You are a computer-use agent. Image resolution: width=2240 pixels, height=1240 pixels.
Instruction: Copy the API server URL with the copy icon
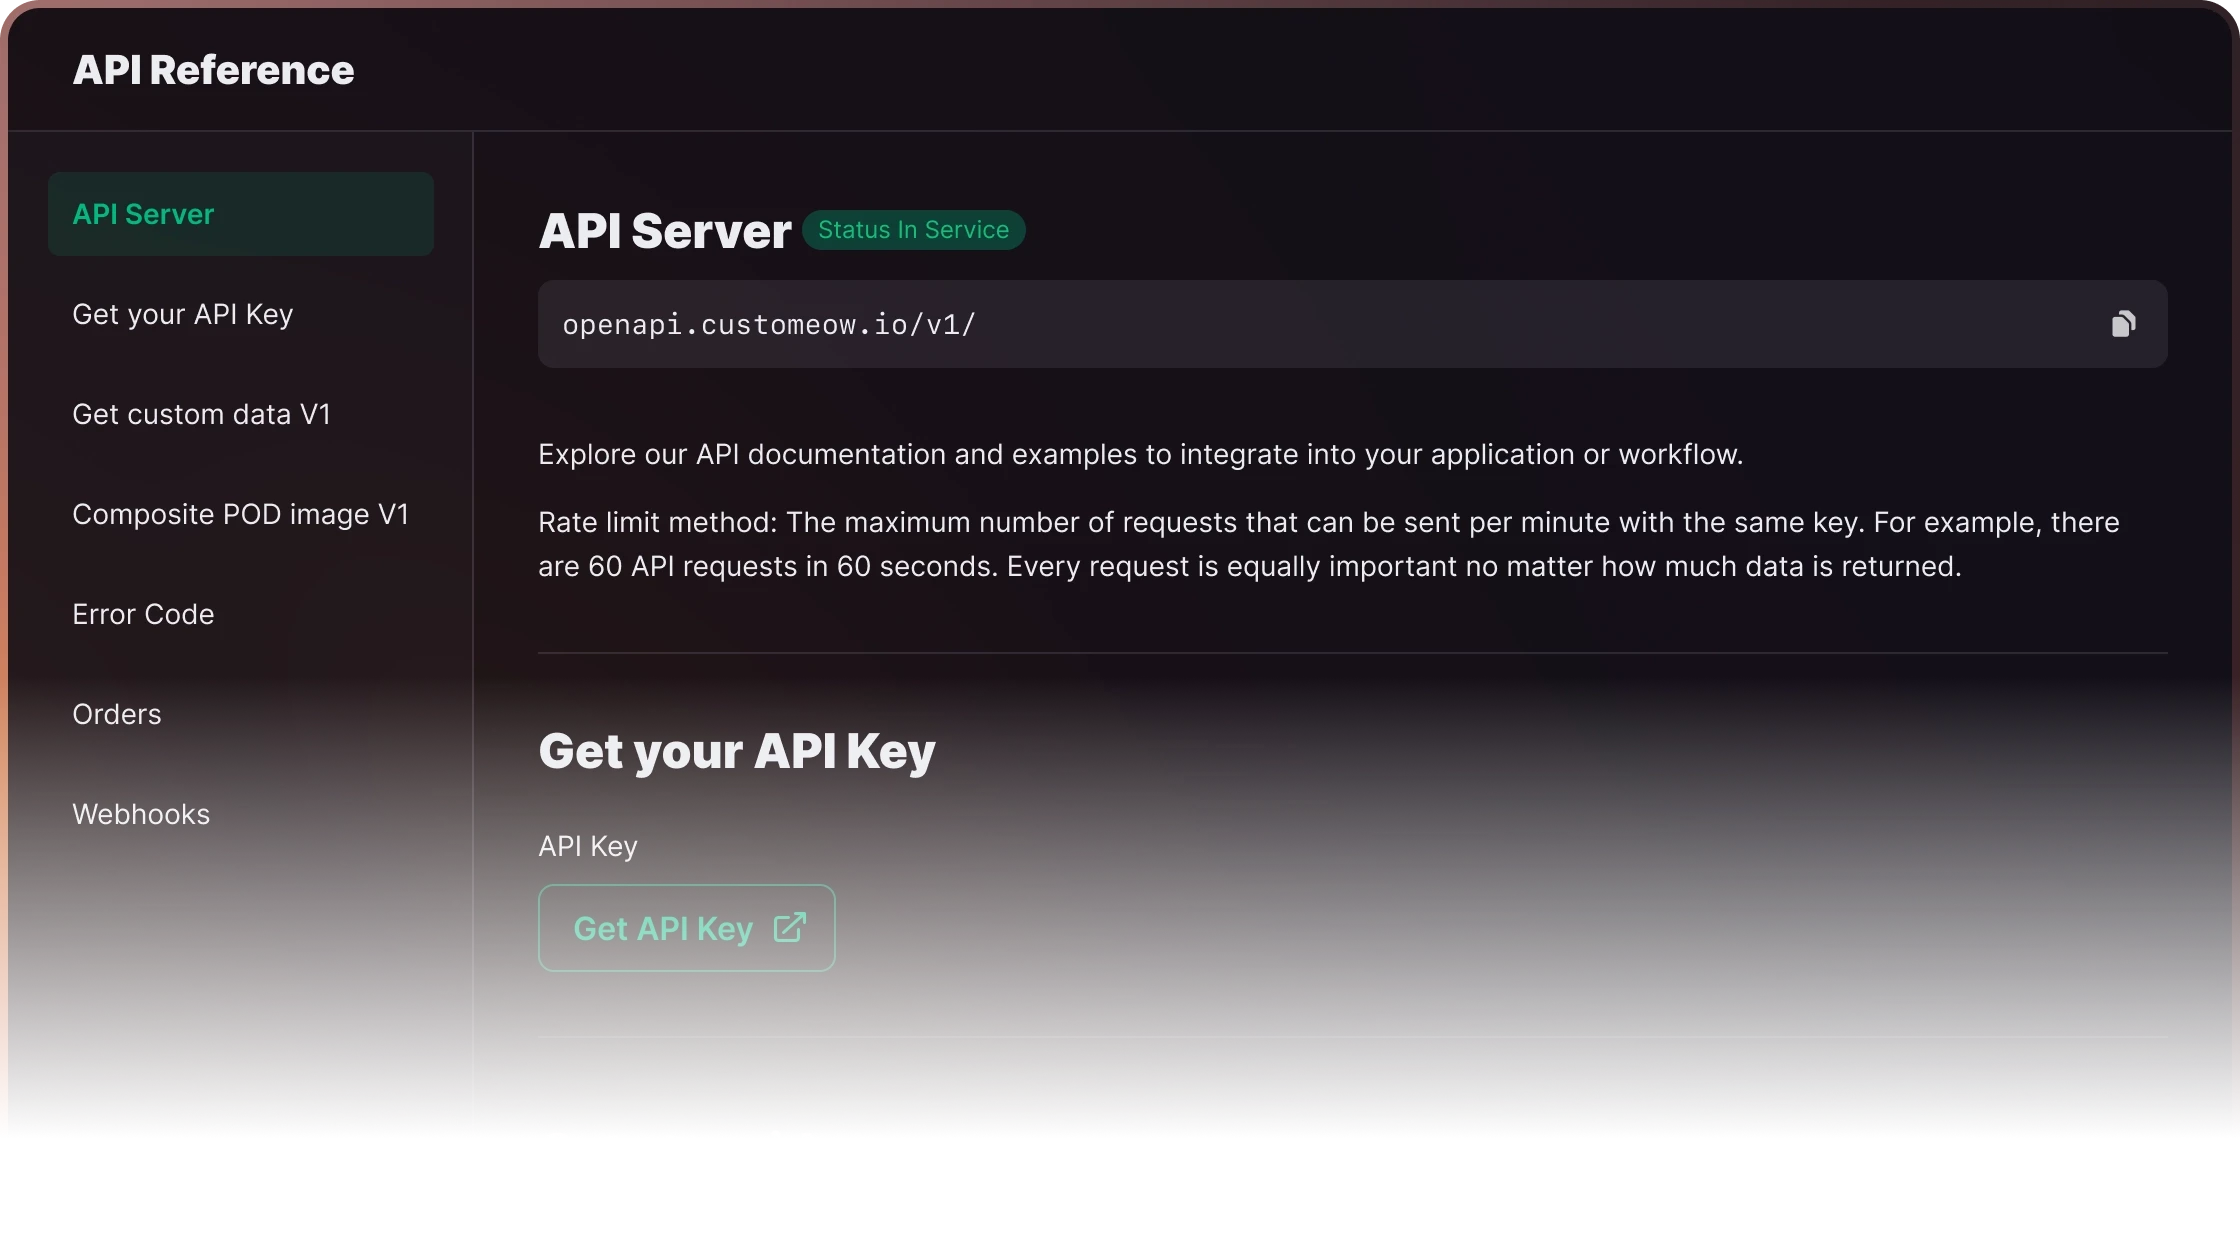[2123, 324]
